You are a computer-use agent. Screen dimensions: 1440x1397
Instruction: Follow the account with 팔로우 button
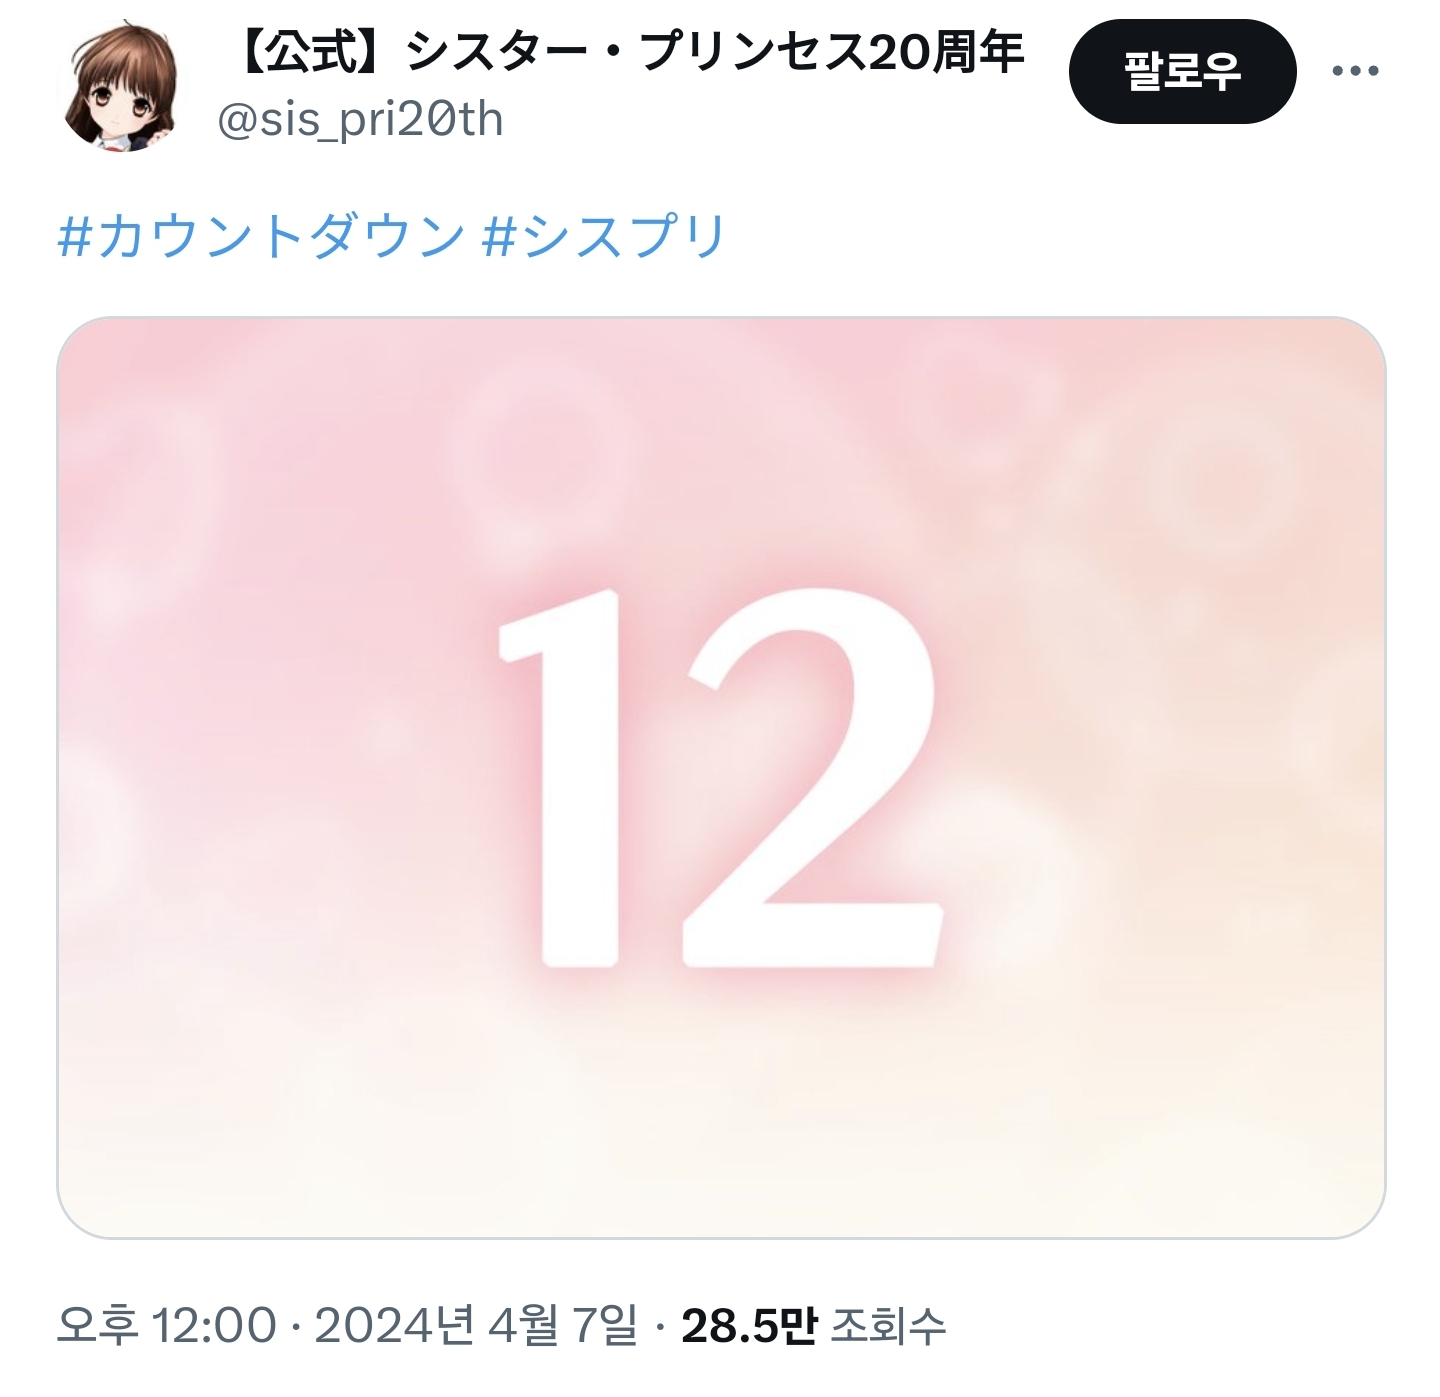point(1182,72)
